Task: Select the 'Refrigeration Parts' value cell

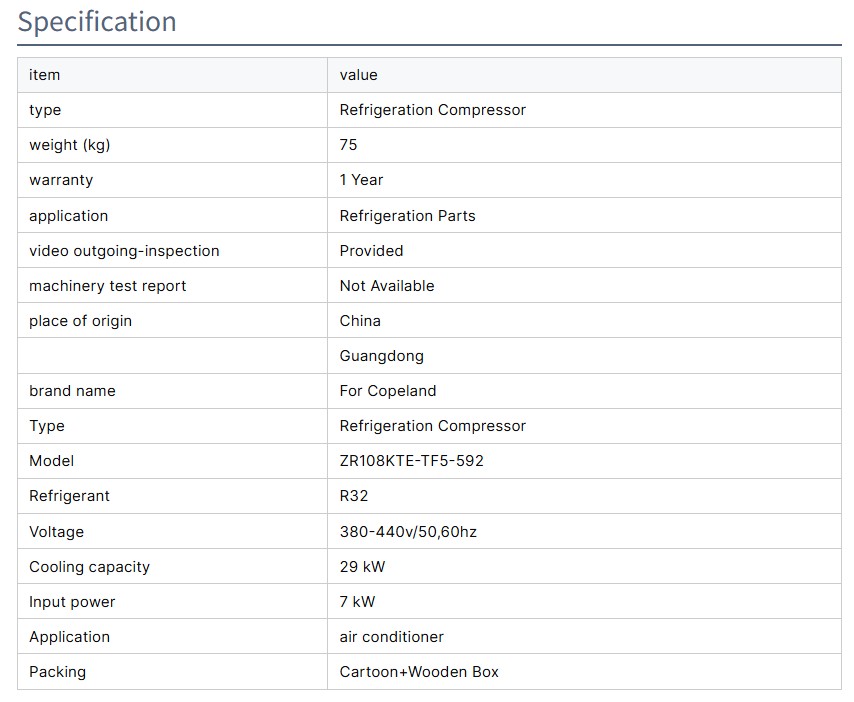Action: (x=407, y=216)
